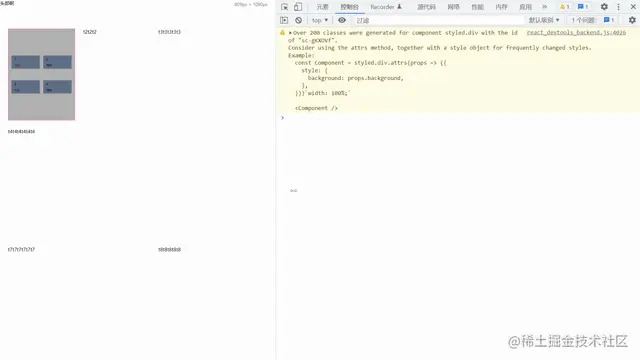Open the DevTools three-dot menu

pyautogui.click(x=618, y=7)
